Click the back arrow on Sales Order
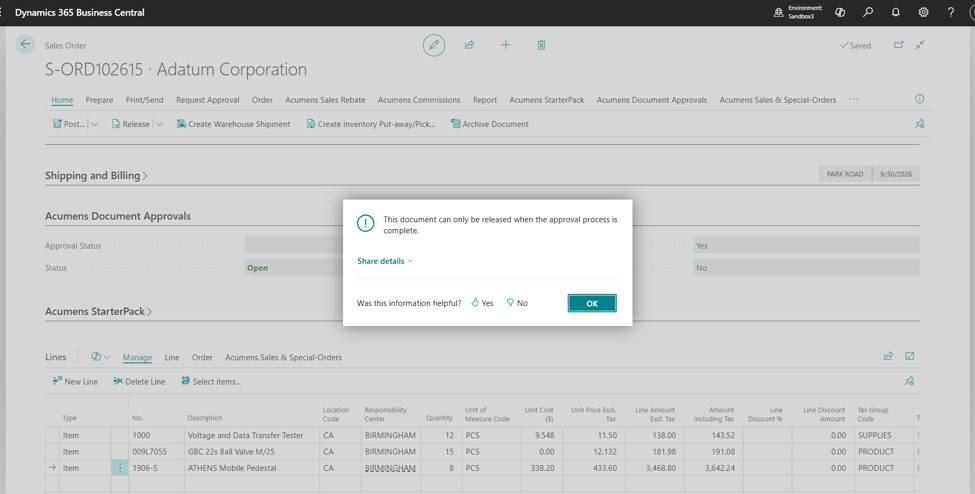 (25, 44)
